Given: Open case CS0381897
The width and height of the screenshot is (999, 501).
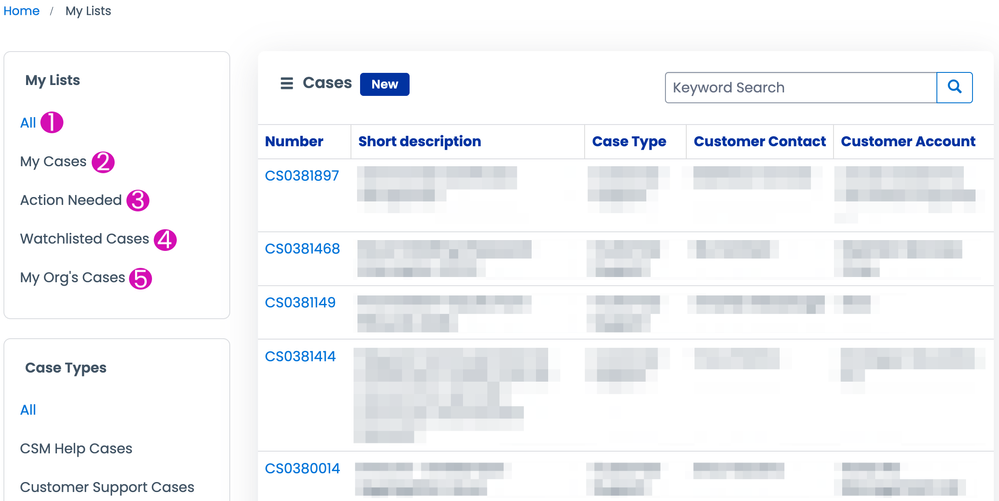Looking at the screenshot, I should click(x=302, y=176).
